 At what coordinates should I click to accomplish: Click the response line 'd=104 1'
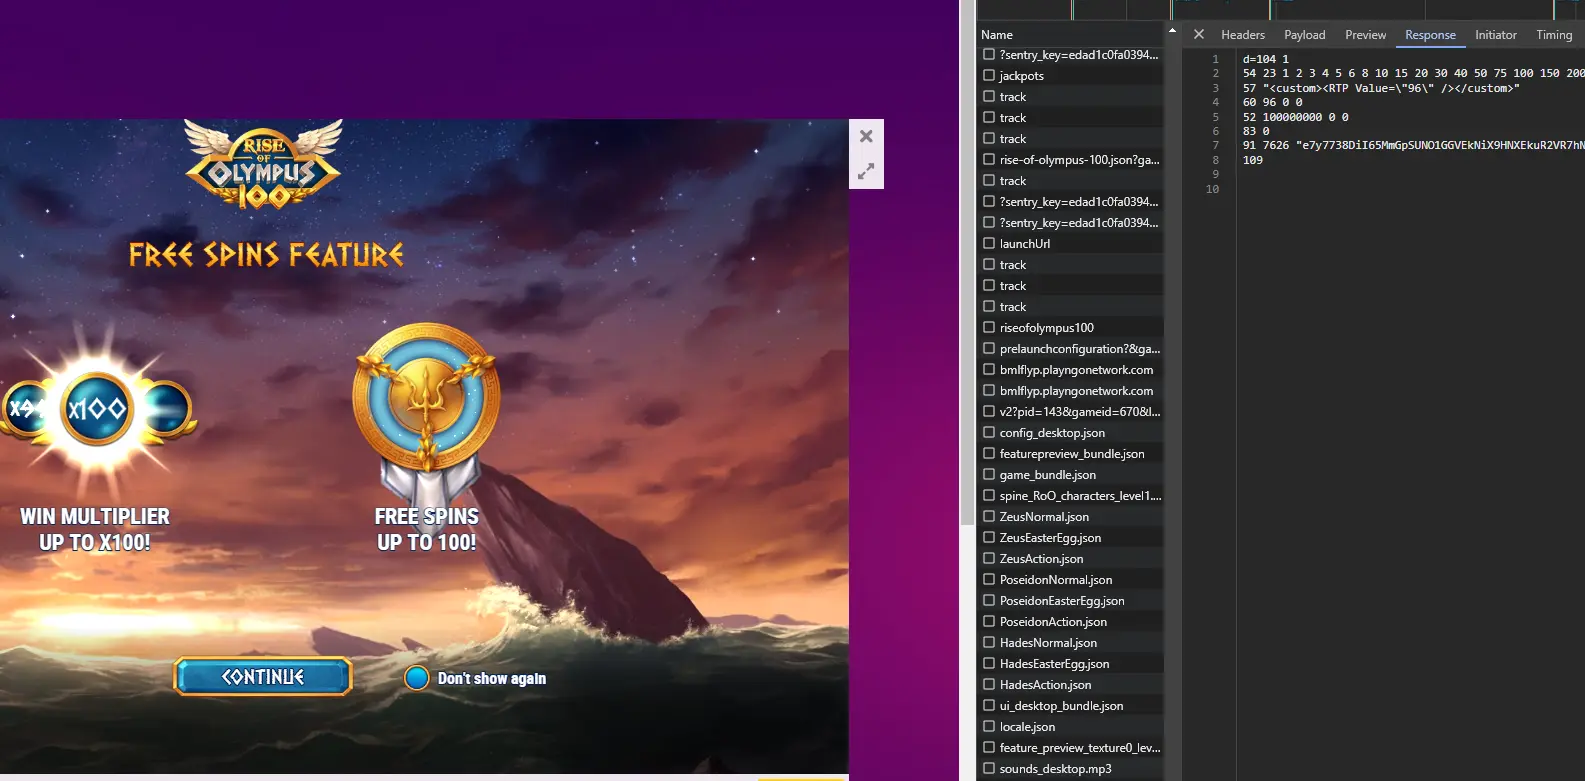[1266, 59]
